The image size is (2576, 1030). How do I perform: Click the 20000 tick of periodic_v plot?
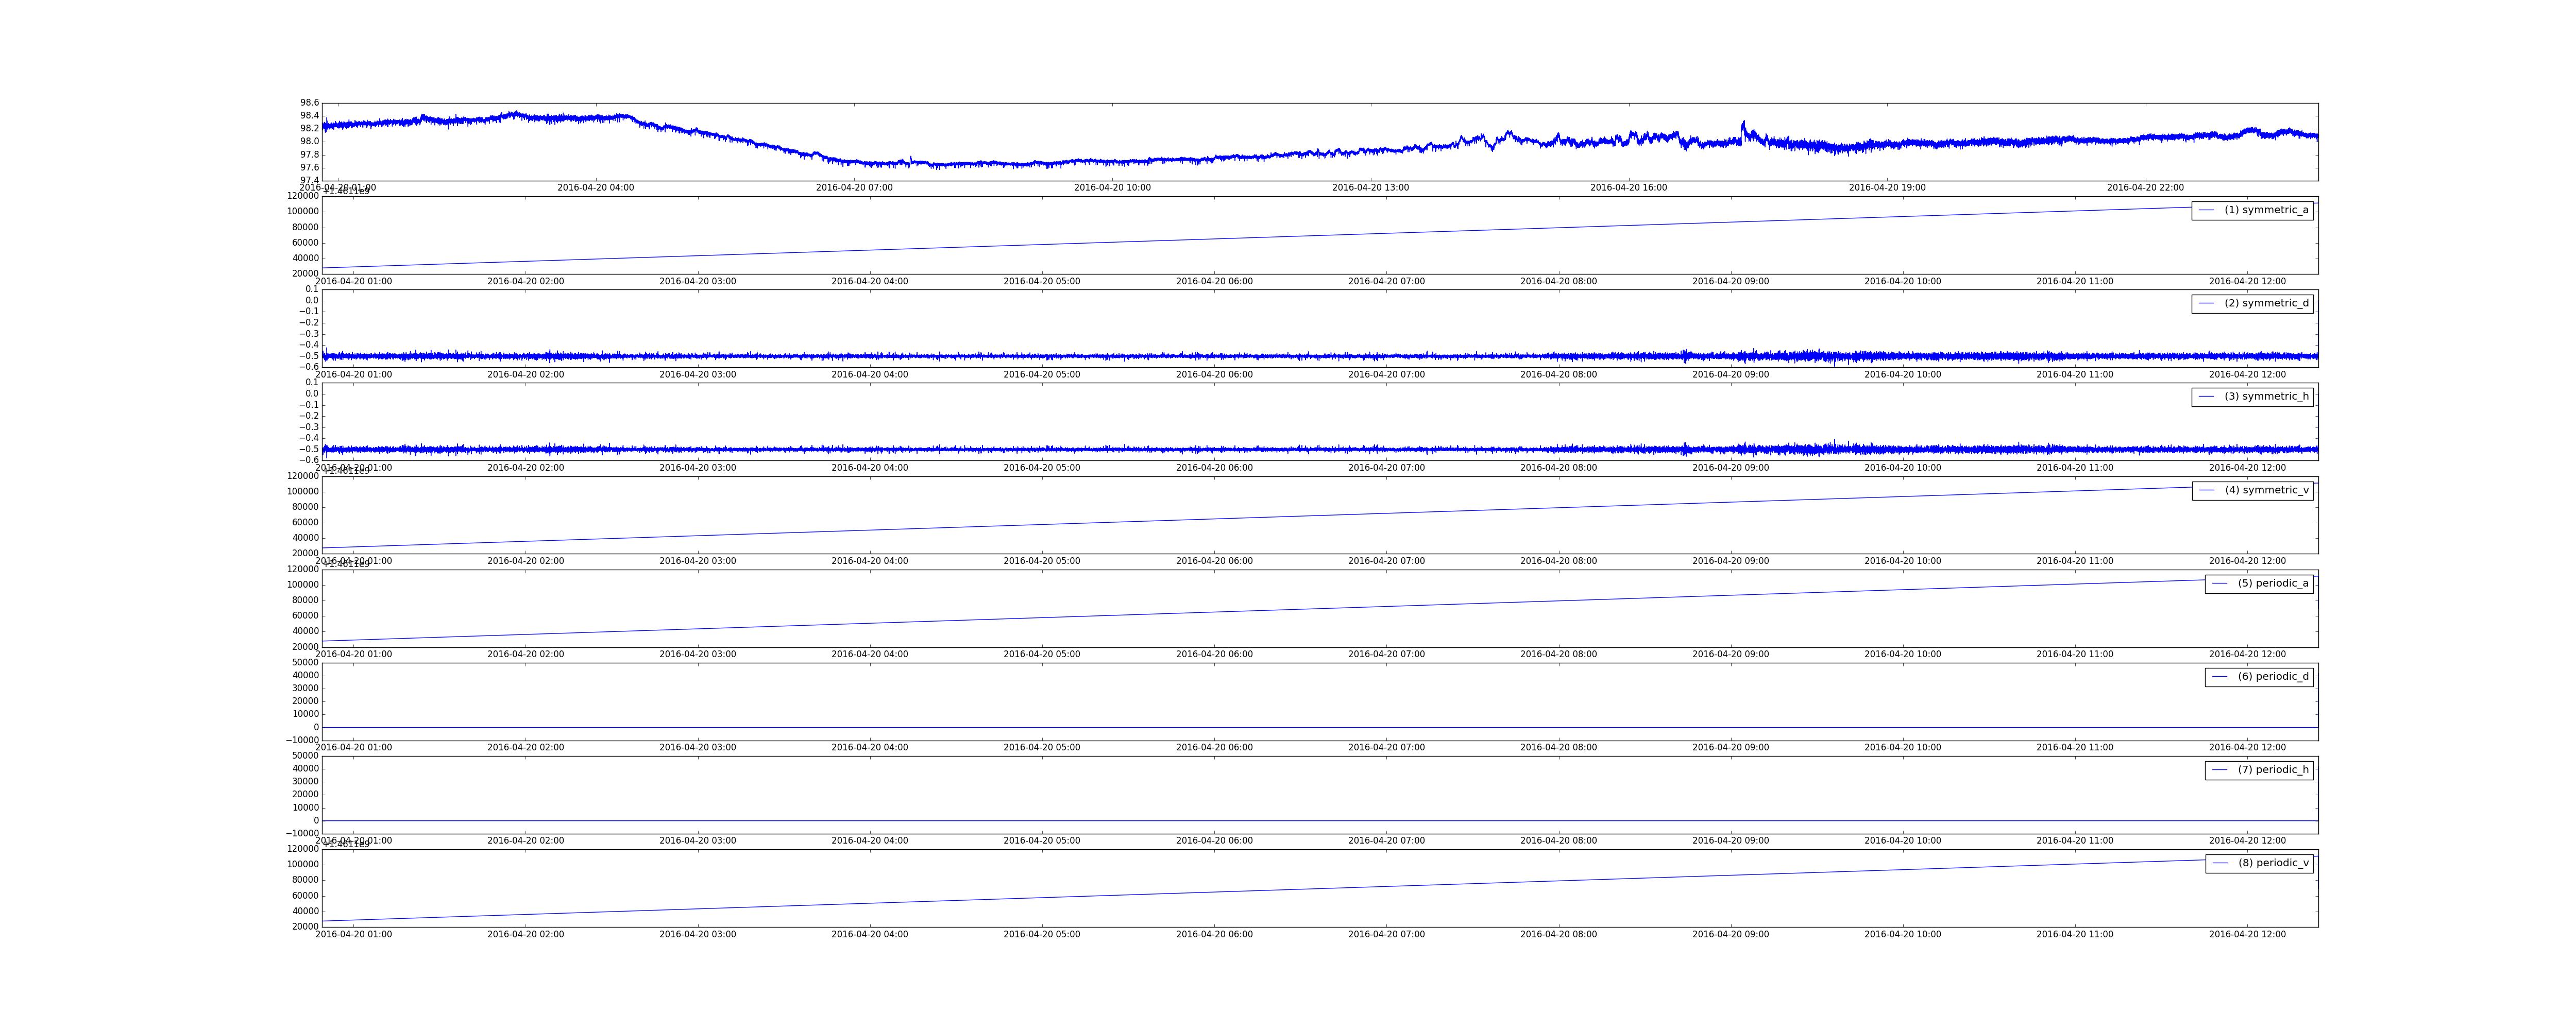tap(306, 927)
